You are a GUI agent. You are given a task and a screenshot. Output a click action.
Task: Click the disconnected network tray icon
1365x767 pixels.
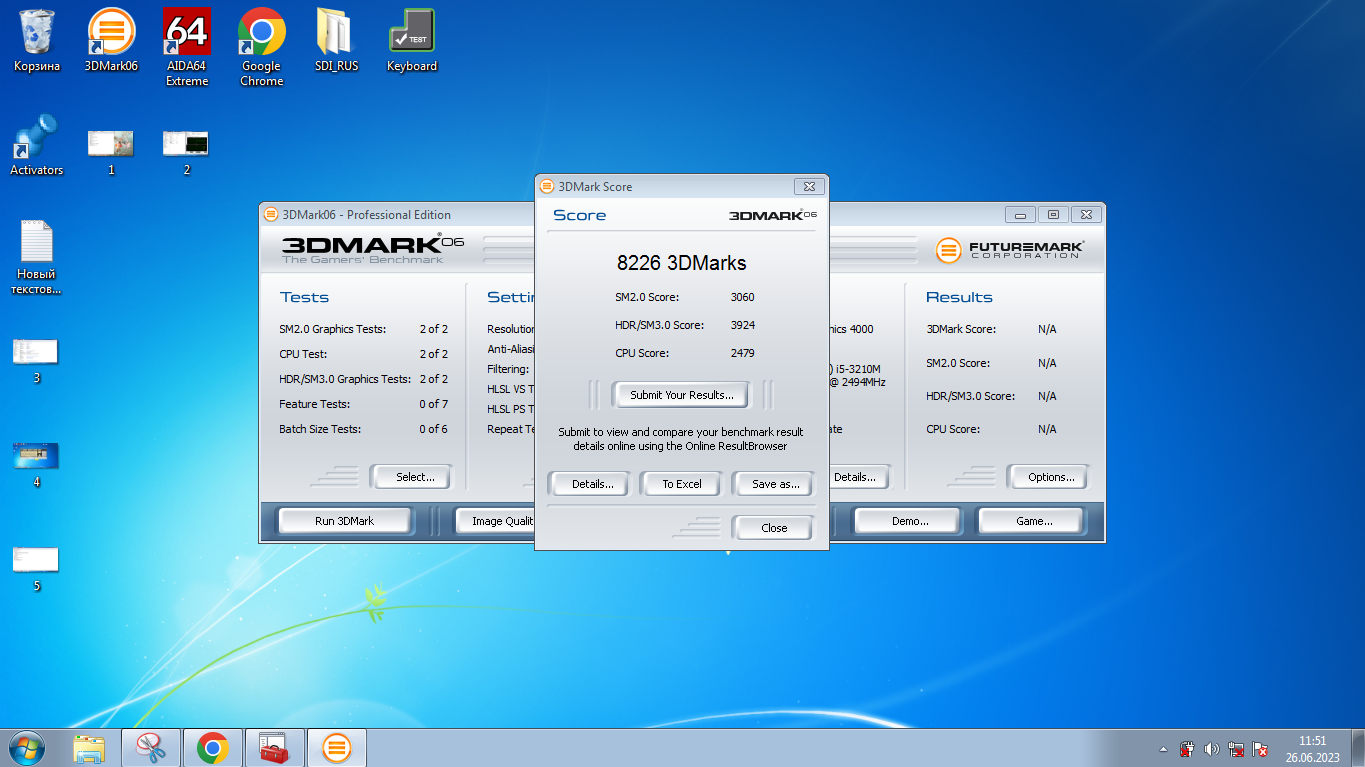pos(1237,749)
